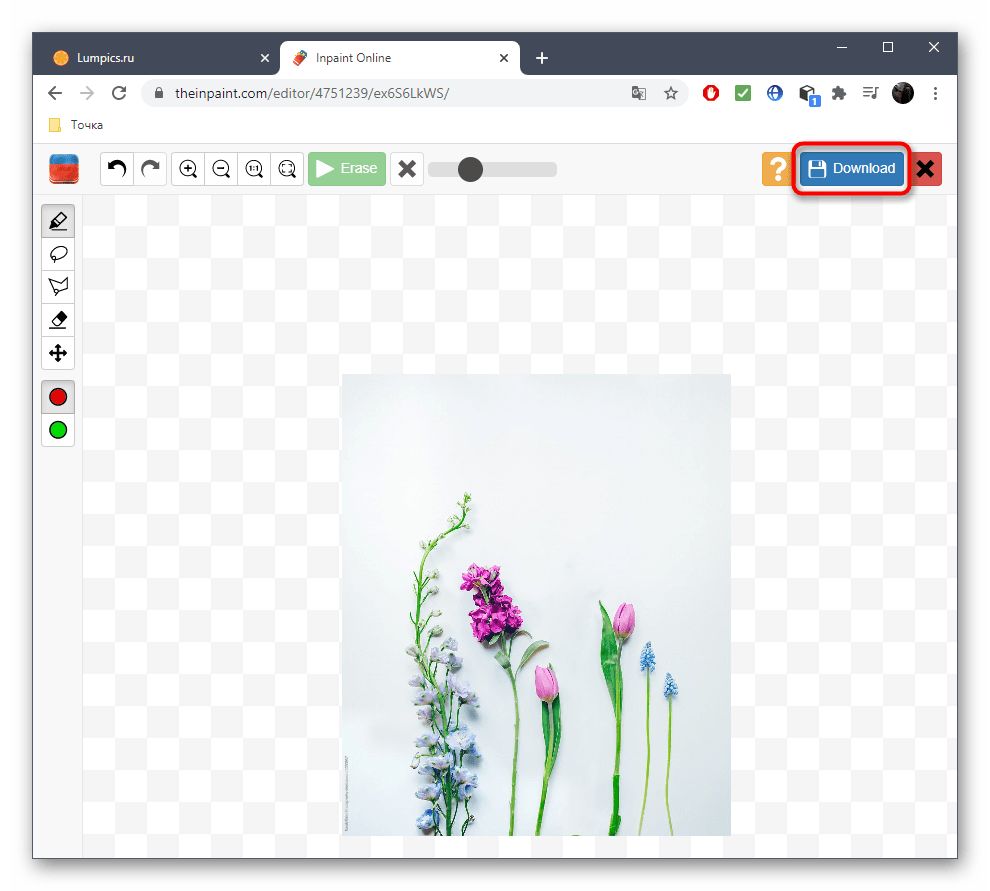This screenshot has height=891, width=990.
Task: Undo the last action
Action: click(x=117, y=169)
